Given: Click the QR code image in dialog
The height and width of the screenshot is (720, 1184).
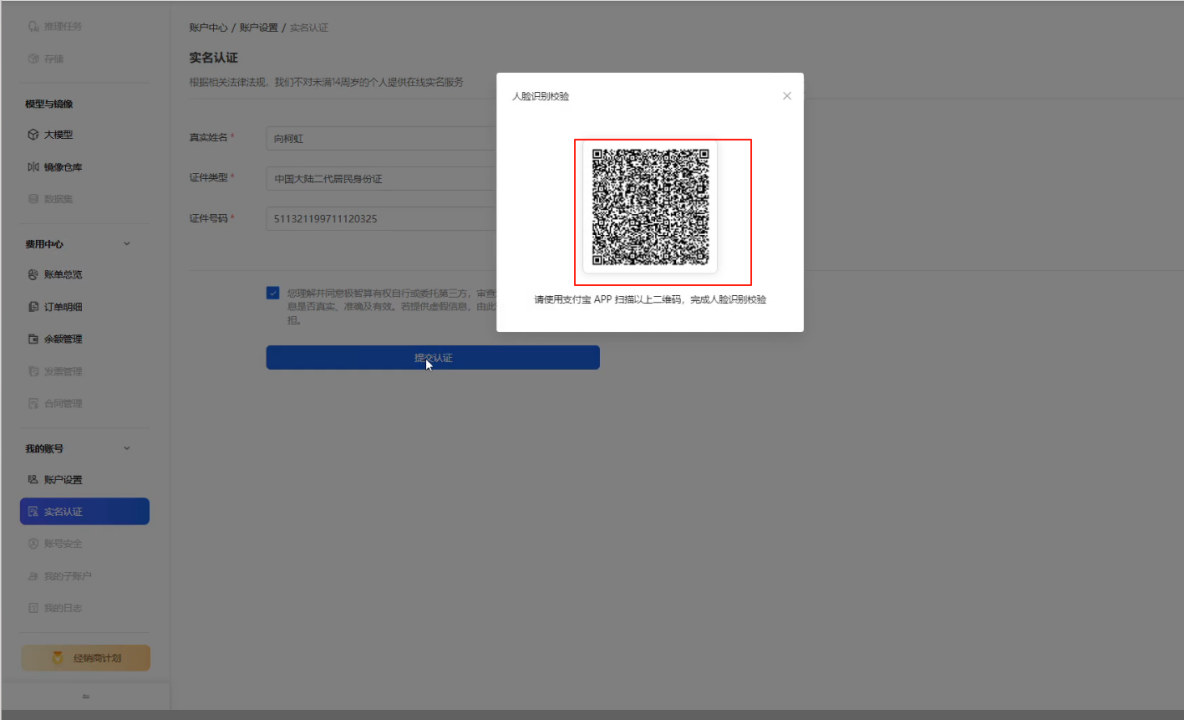Looking at the screenshot, I should 650,207.
